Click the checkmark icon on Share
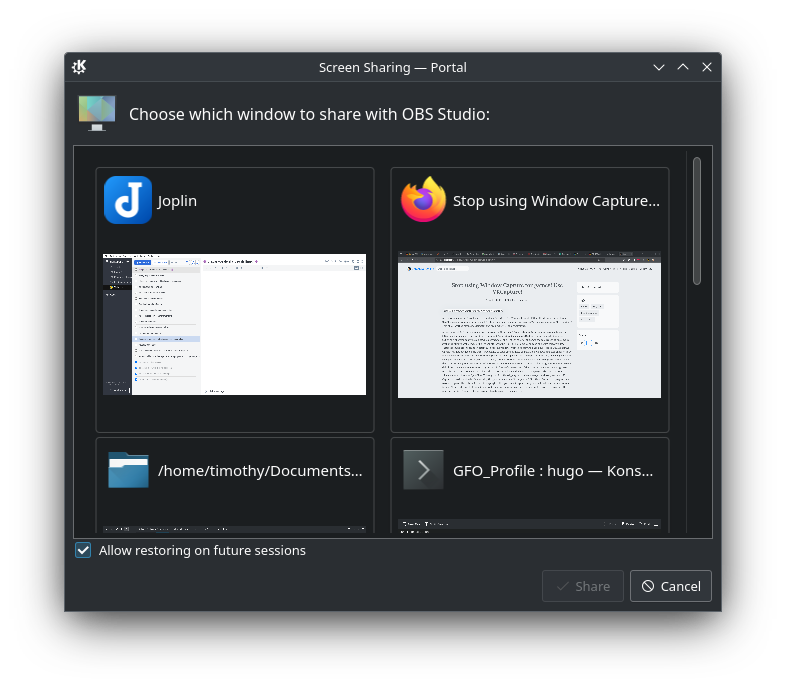Viewport: 786px width, 688px height. [563, 586]
